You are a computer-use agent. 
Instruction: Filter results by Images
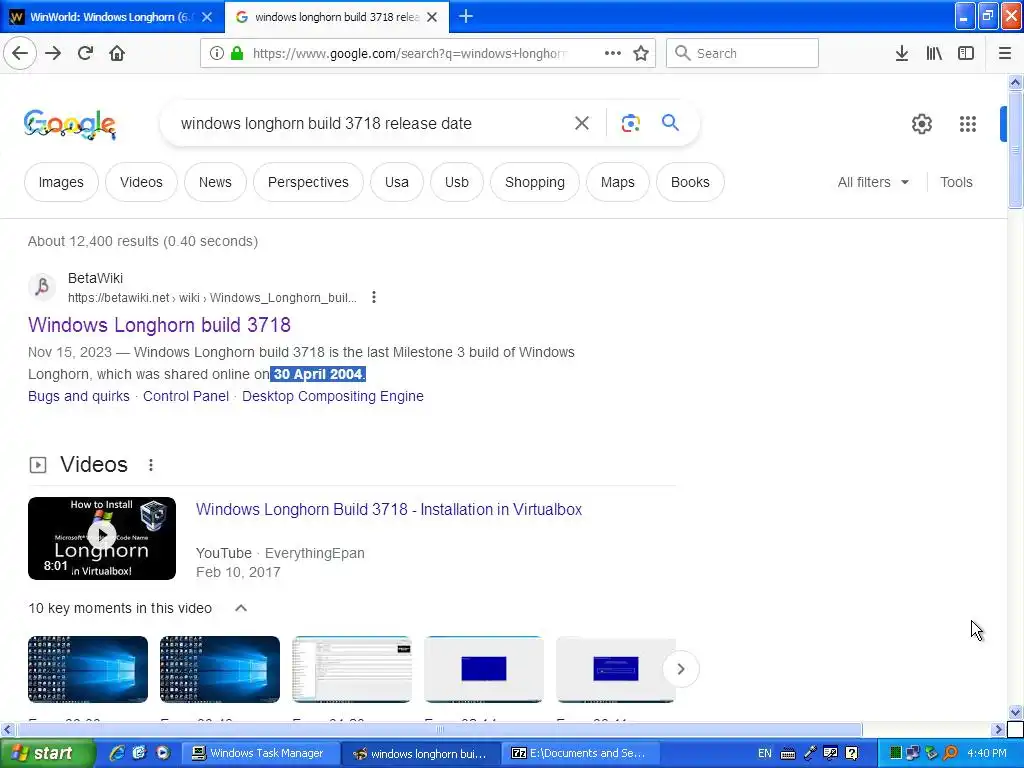(61, 182)
